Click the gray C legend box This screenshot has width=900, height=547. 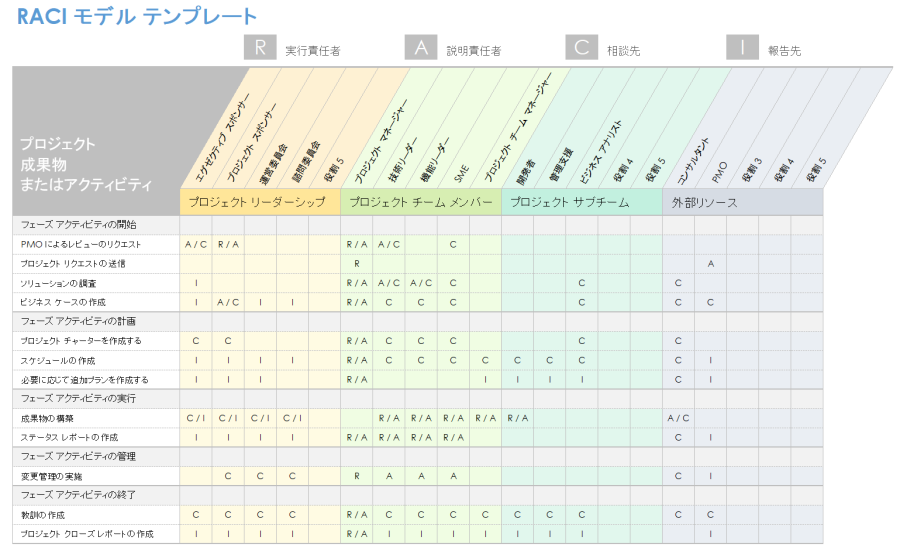(581, 47)
